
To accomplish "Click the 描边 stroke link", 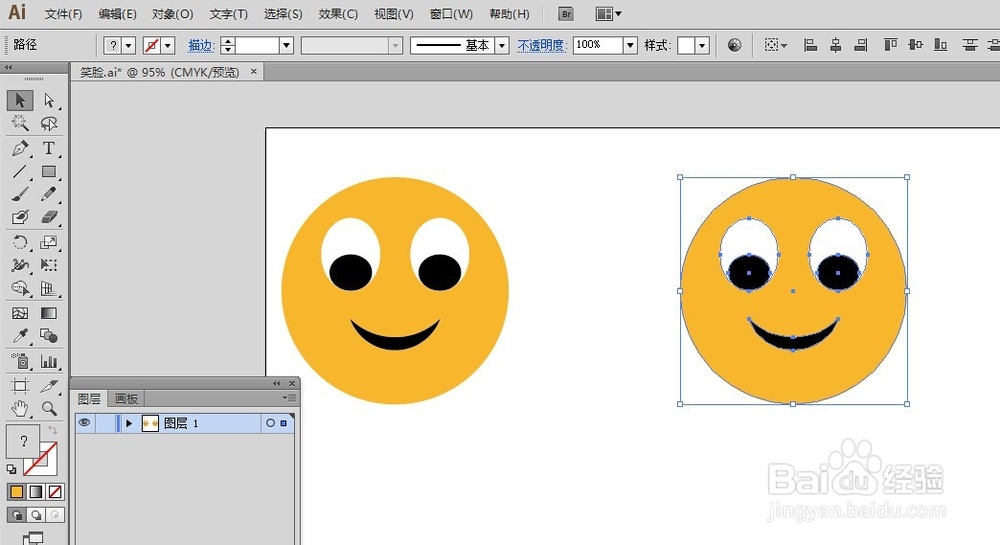I will pyautogui.click(x=201, y=45).
